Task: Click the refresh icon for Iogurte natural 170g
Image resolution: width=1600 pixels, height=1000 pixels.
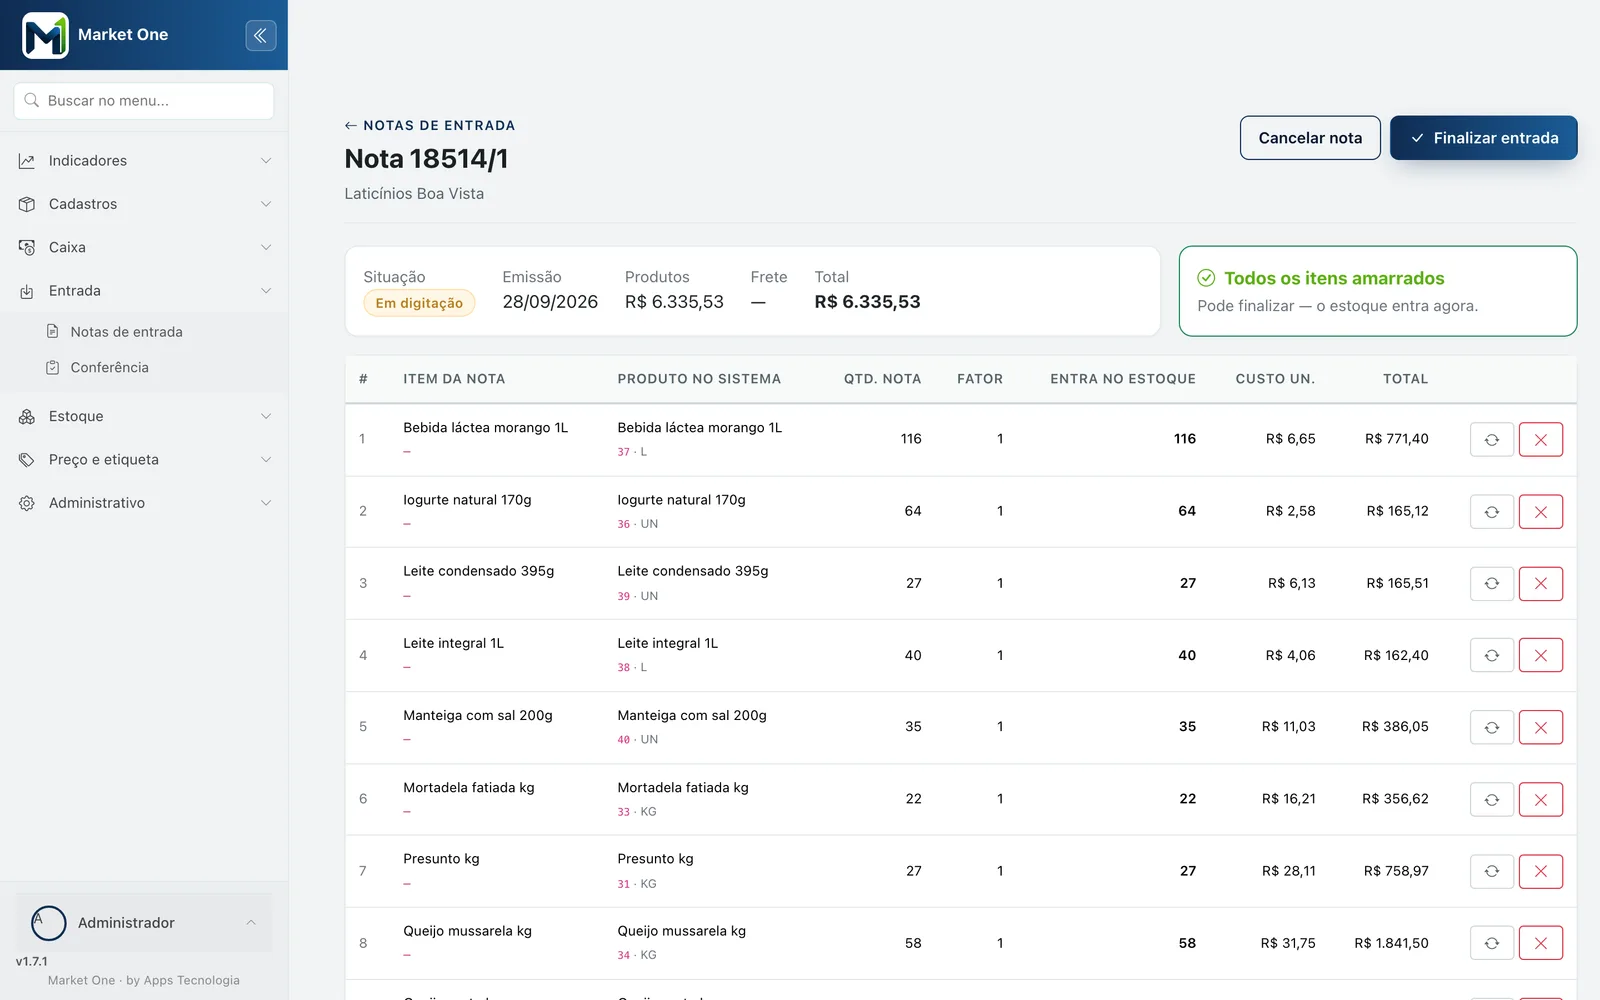Action: click(1491, 511)
